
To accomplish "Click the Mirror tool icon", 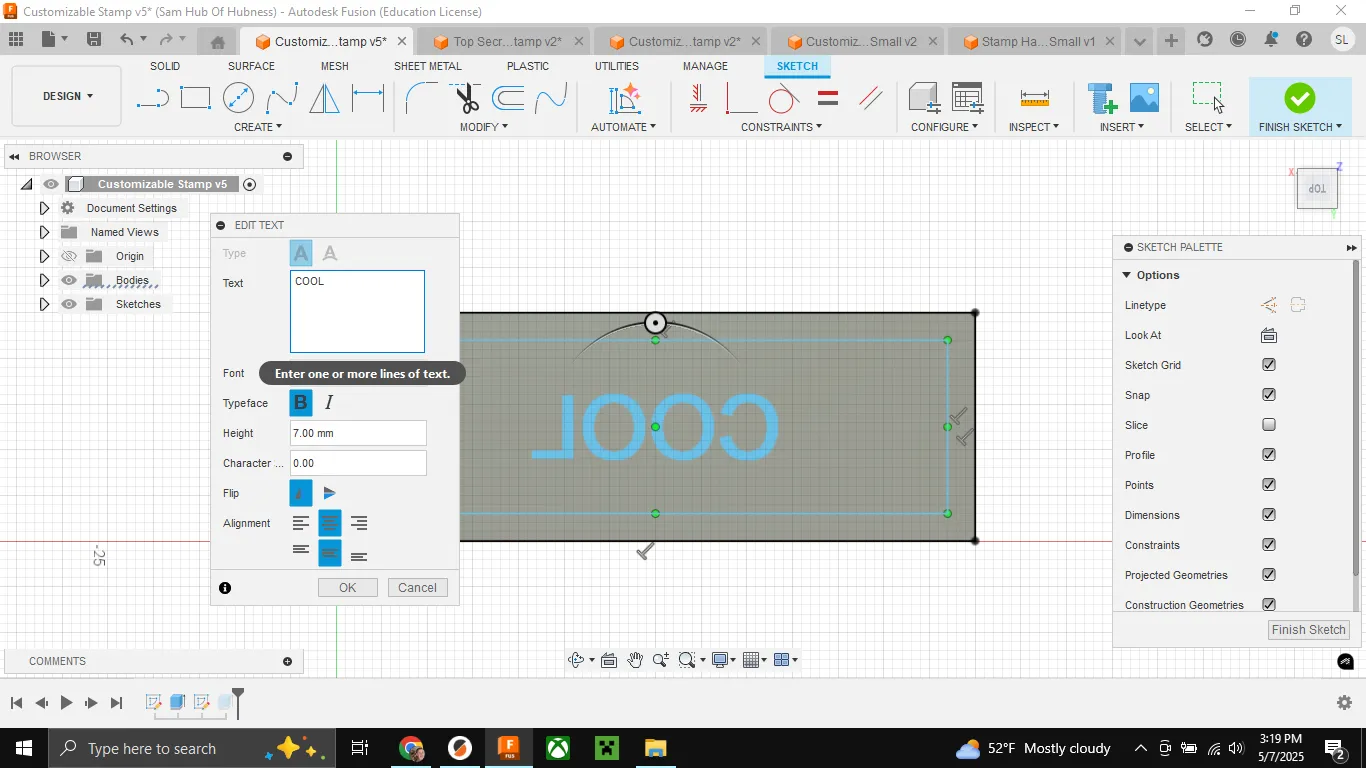I will 324,98.
